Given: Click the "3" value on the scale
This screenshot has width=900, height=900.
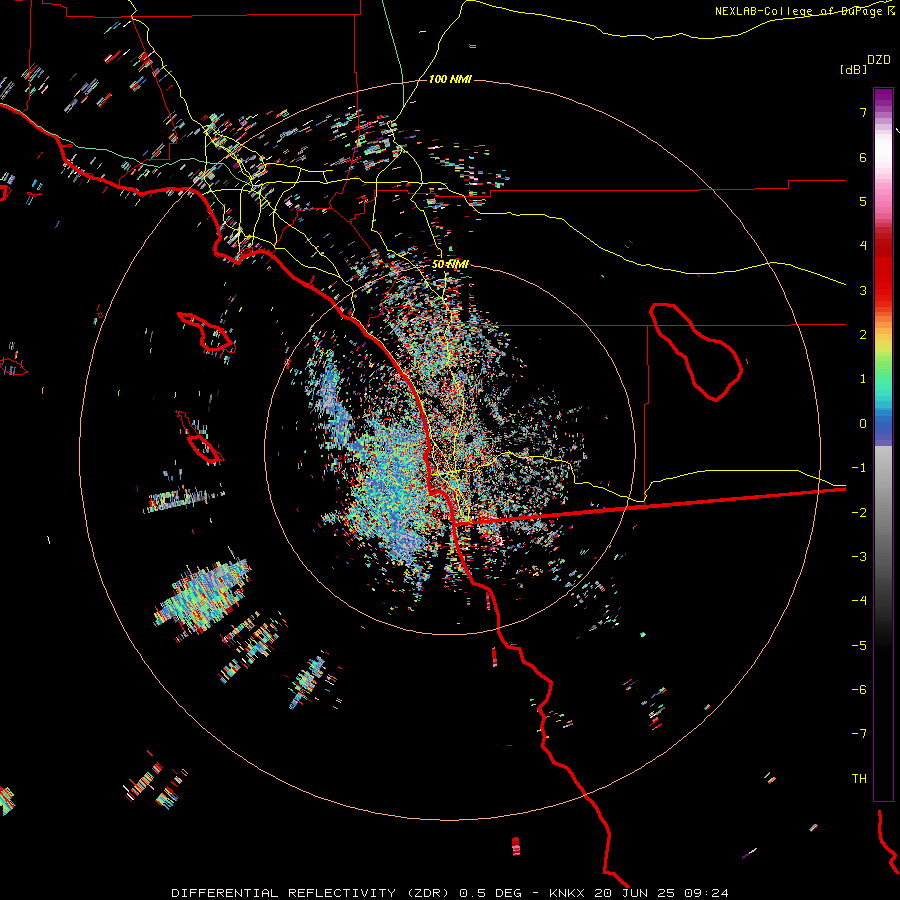Looking at the screenshot, I should (x=863, y=290).
